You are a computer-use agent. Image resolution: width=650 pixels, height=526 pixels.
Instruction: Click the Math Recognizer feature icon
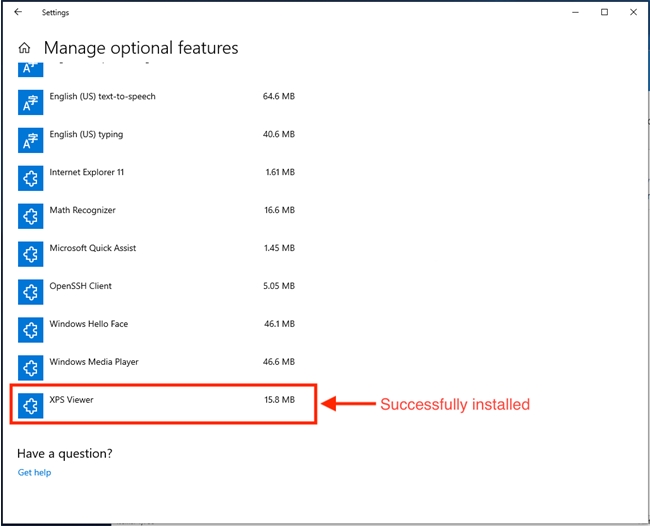[30, 216]
